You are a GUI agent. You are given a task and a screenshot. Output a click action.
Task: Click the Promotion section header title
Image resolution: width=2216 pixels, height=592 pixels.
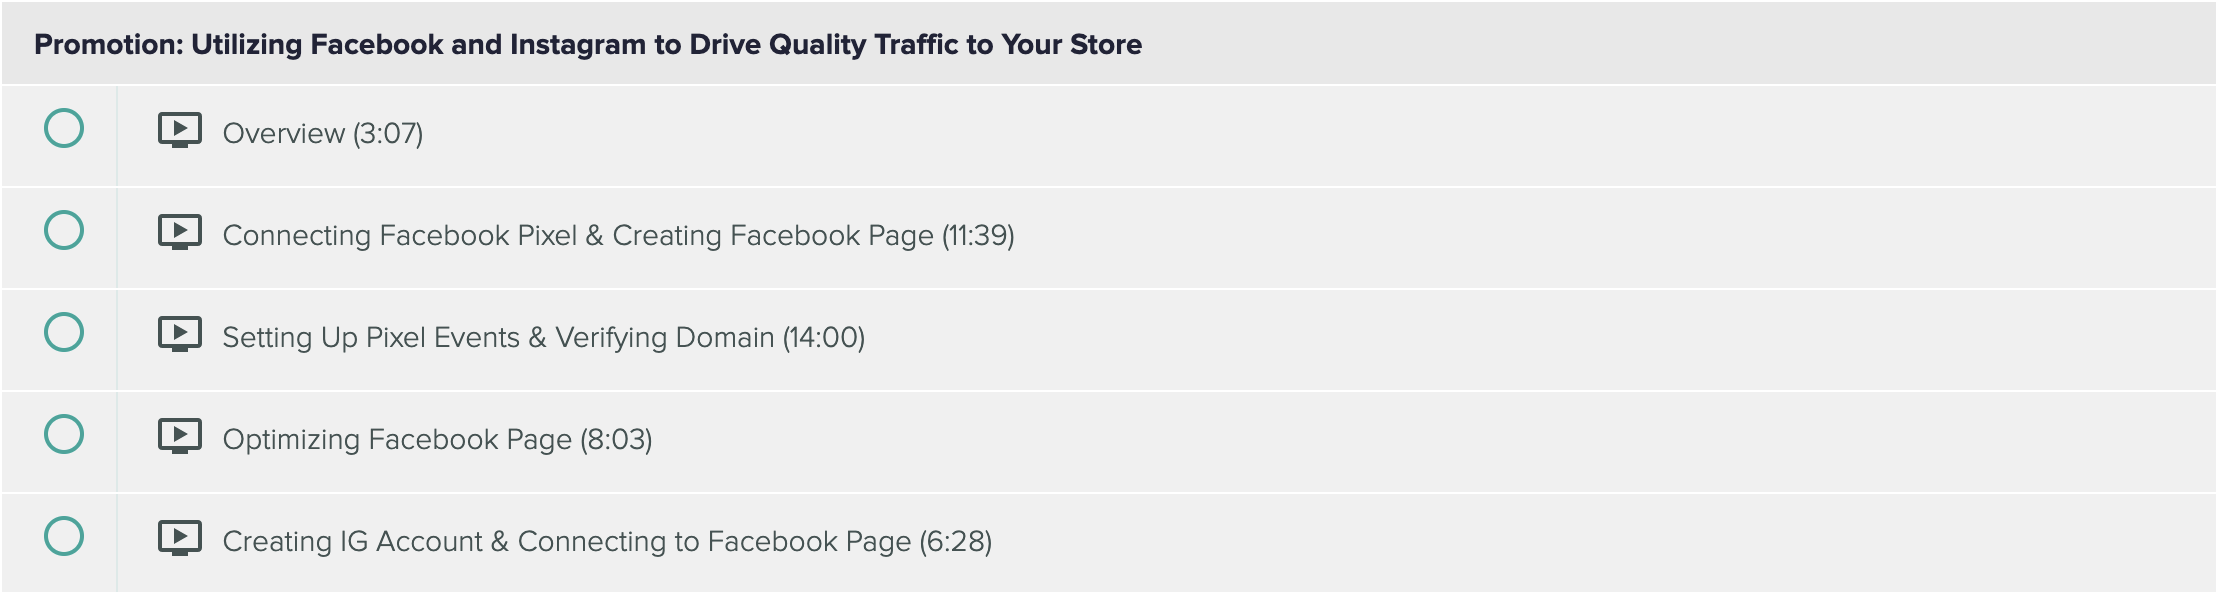(x=588, y=44)
